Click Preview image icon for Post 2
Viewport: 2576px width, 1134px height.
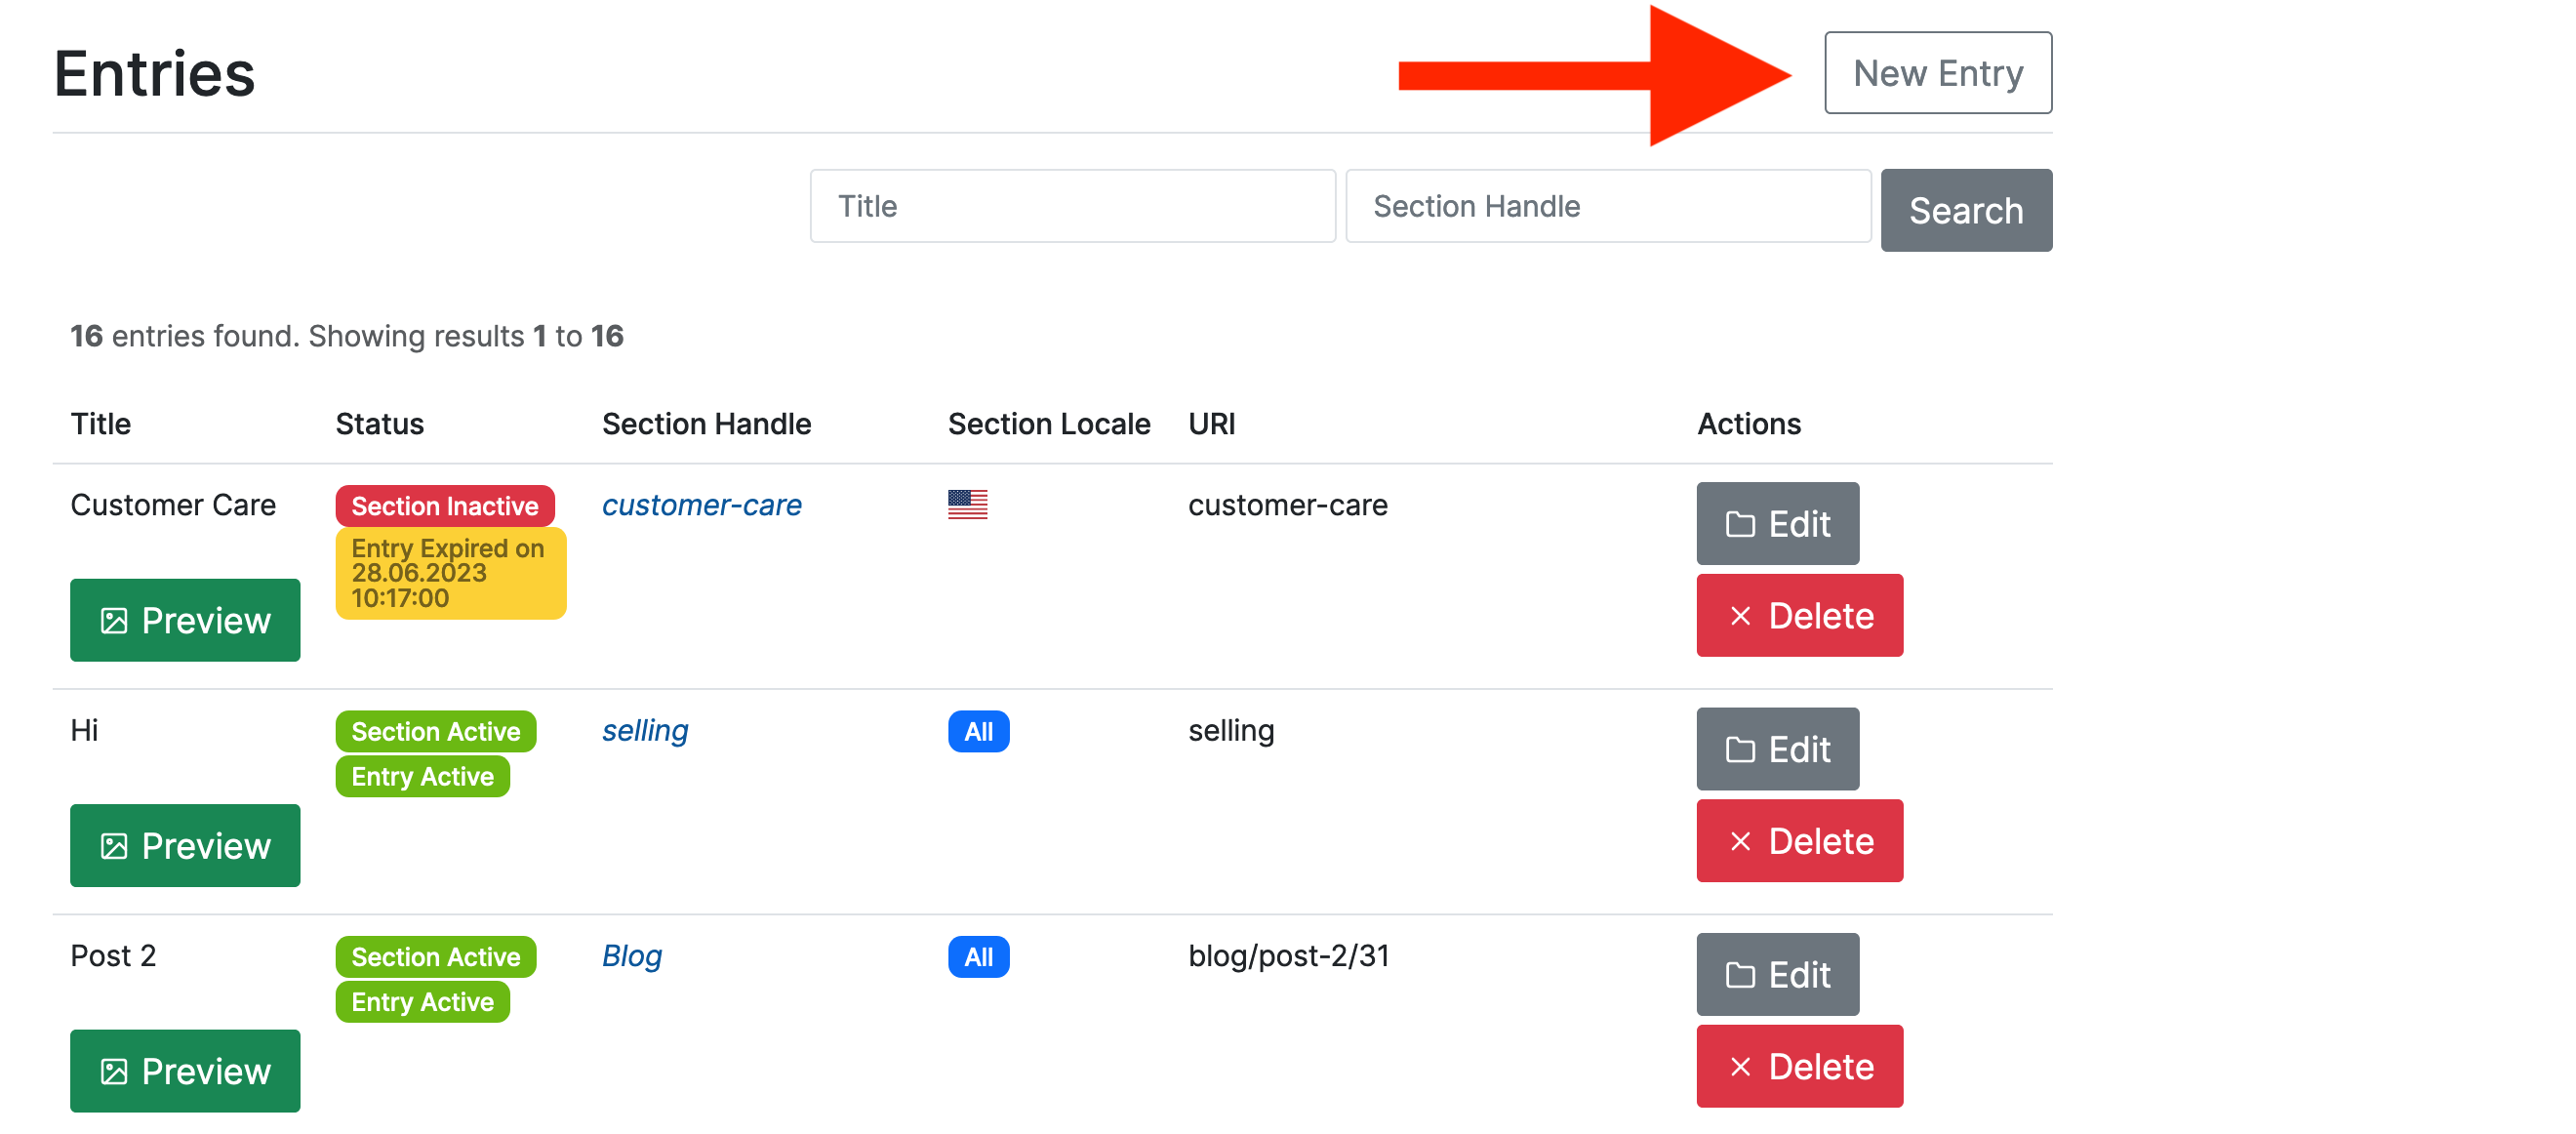click(x=114, y=1071)
